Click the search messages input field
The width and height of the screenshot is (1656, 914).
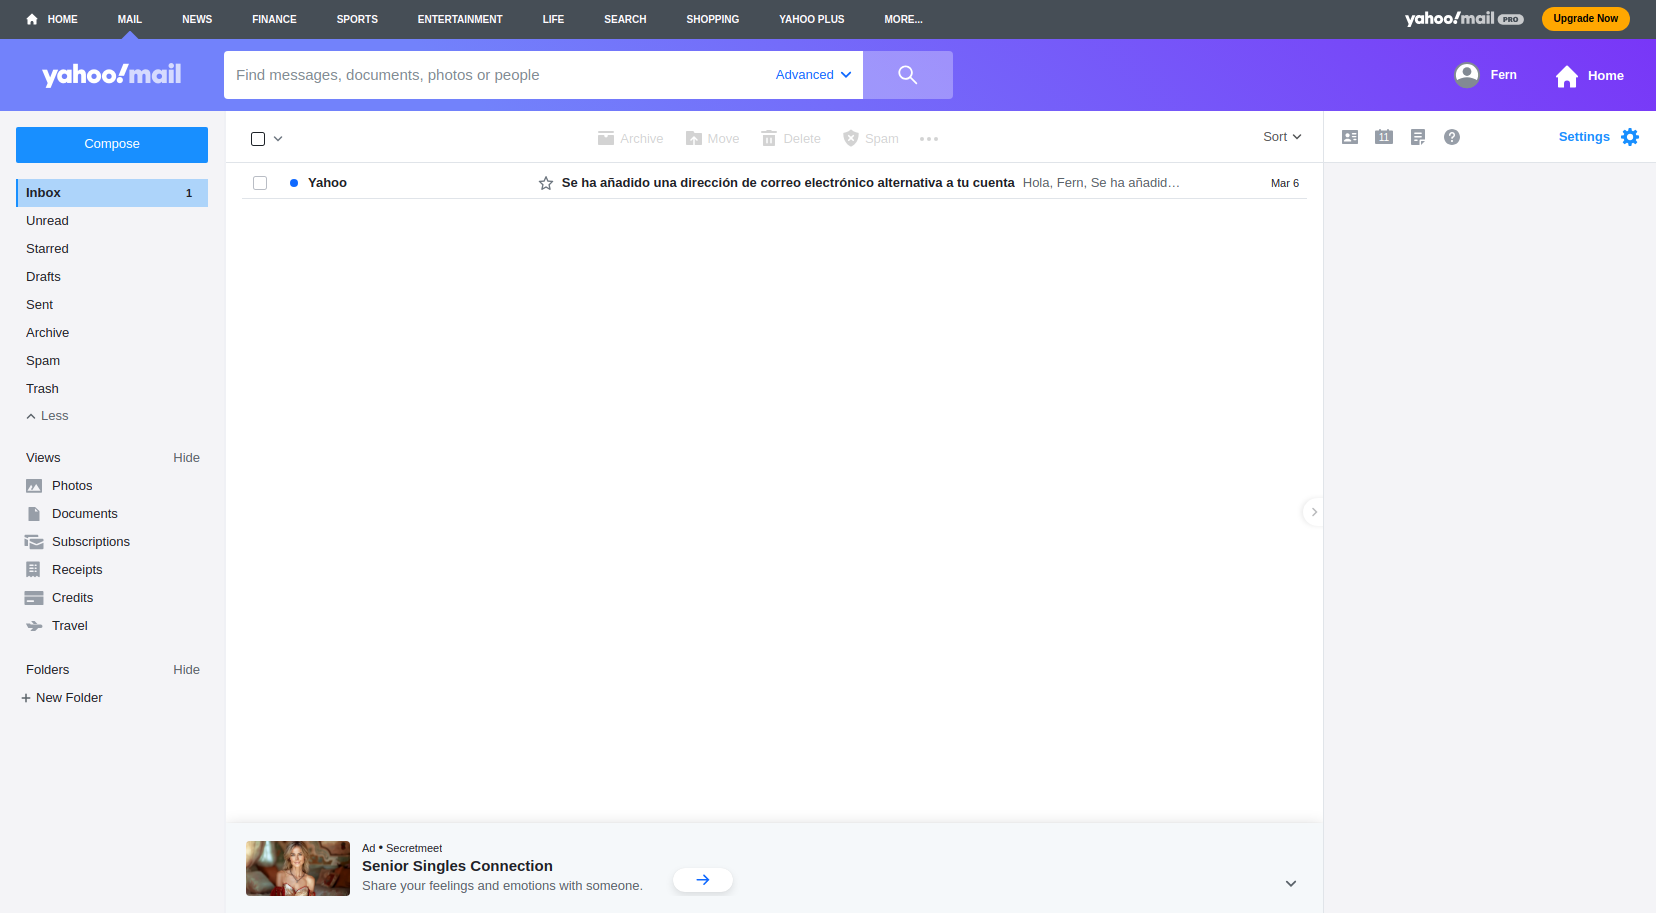coord(495,75)
